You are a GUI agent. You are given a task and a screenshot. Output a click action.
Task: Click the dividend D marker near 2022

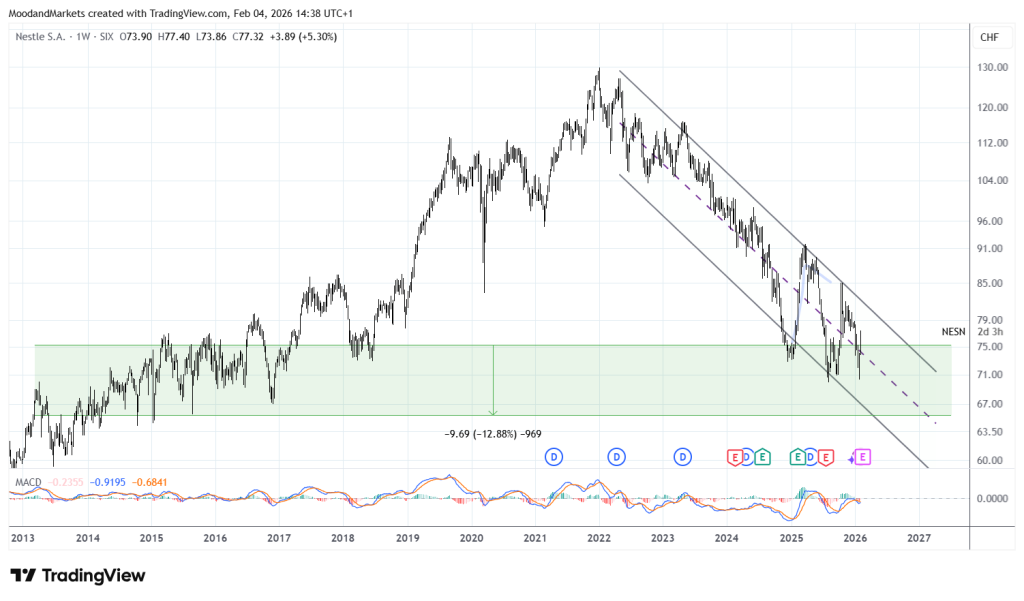[618, 457]
